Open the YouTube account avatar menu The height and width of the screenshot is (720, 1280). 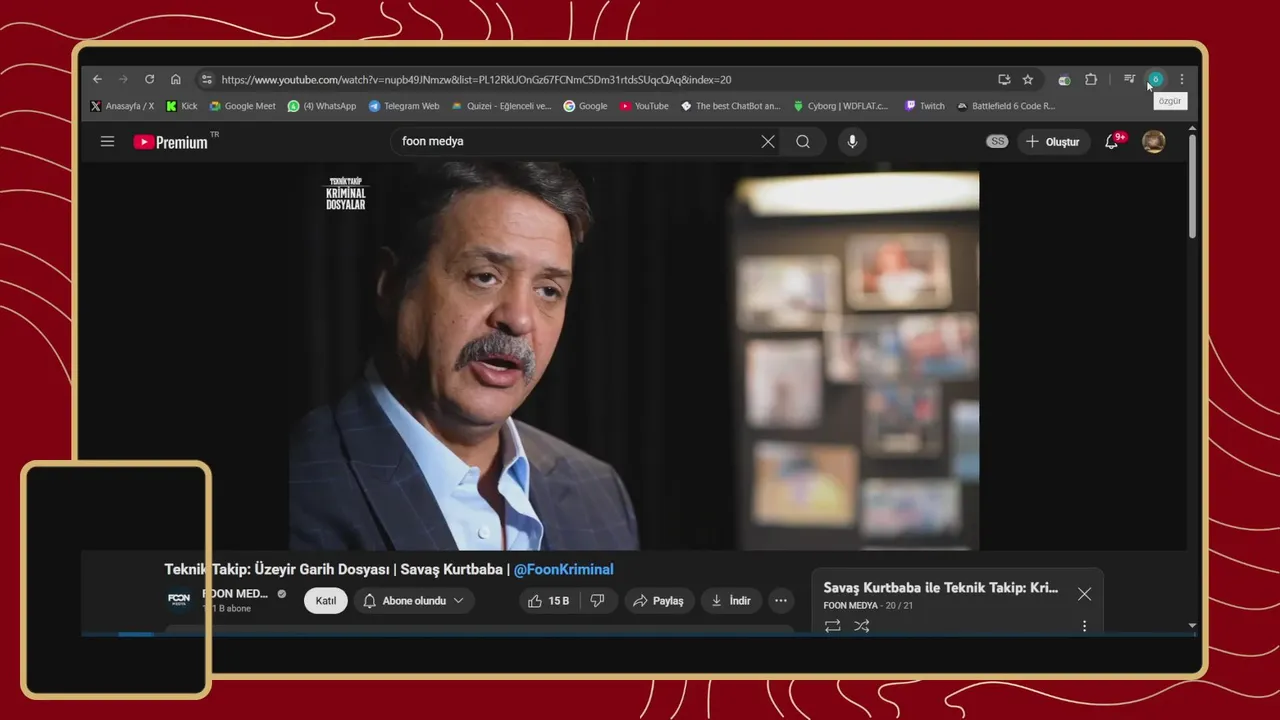coord(1154,142)
